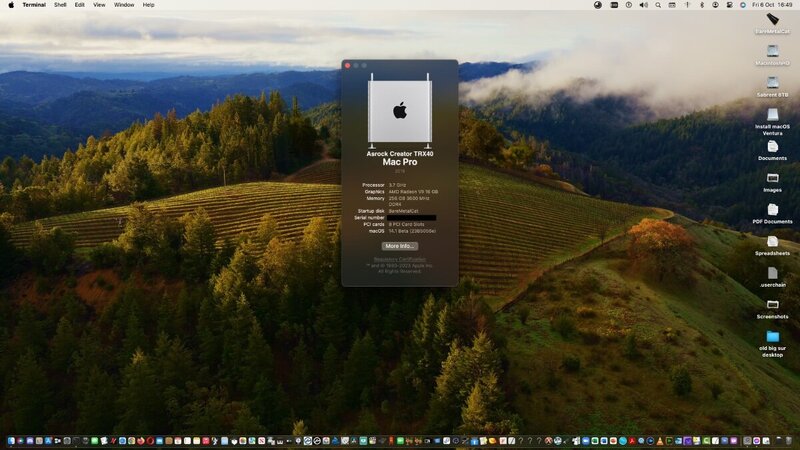Open the Trash in the Dock
This screenshot has height=450, width=800.
pyautogui.click(x=788, y=440)
